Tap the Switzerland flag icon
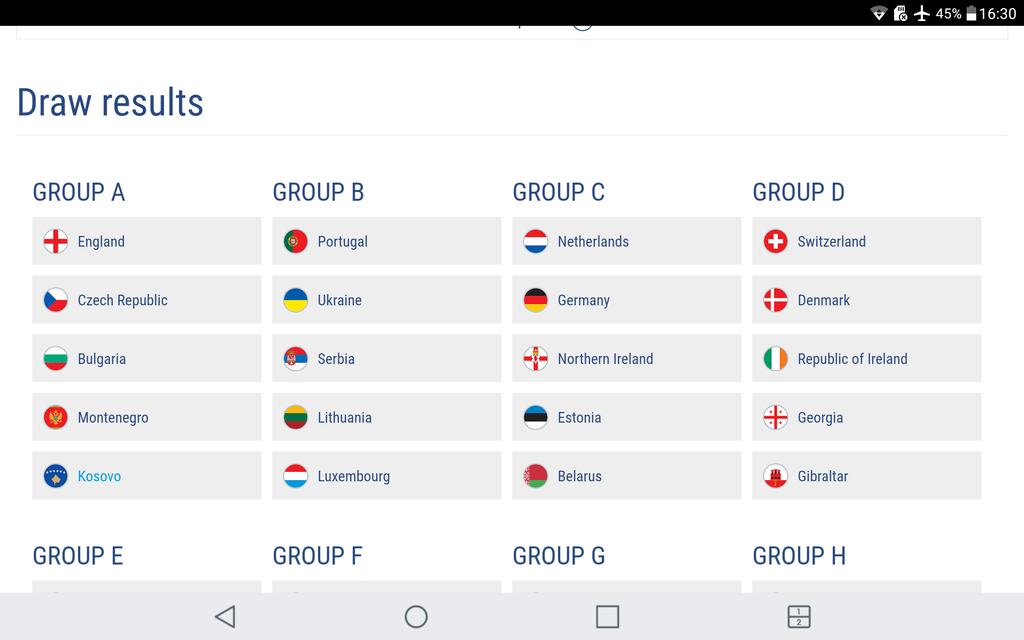This screenshot has width=1024, height=640. tap(776, 241)
